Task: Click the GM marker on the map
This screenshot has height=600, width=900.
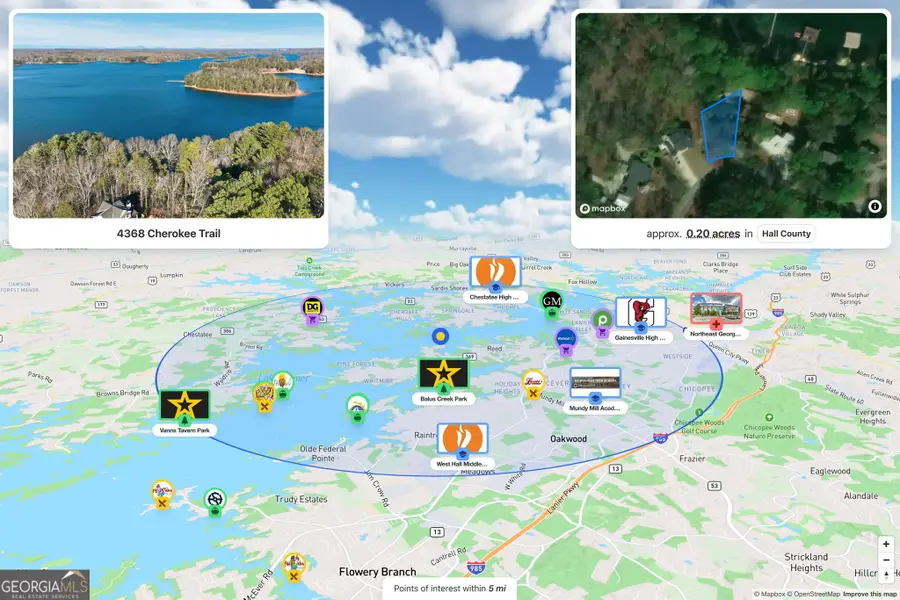Action: point(552,301)
